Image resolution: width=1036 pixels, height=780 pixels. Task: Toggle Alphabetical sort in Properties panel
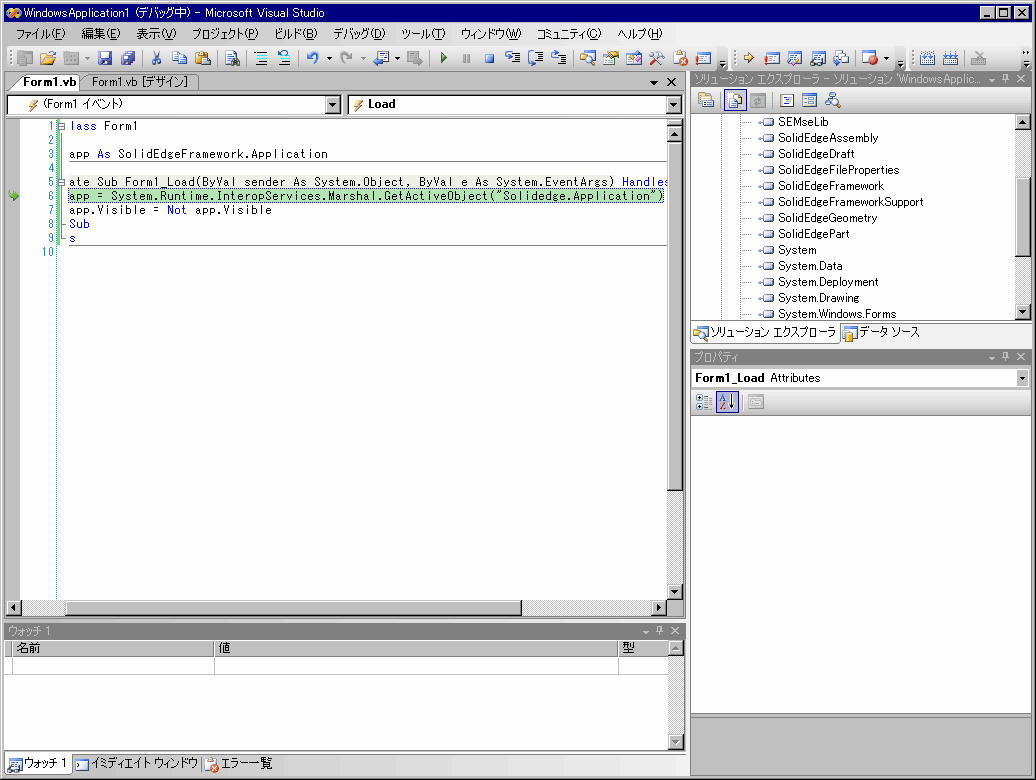tap(726, 402)
